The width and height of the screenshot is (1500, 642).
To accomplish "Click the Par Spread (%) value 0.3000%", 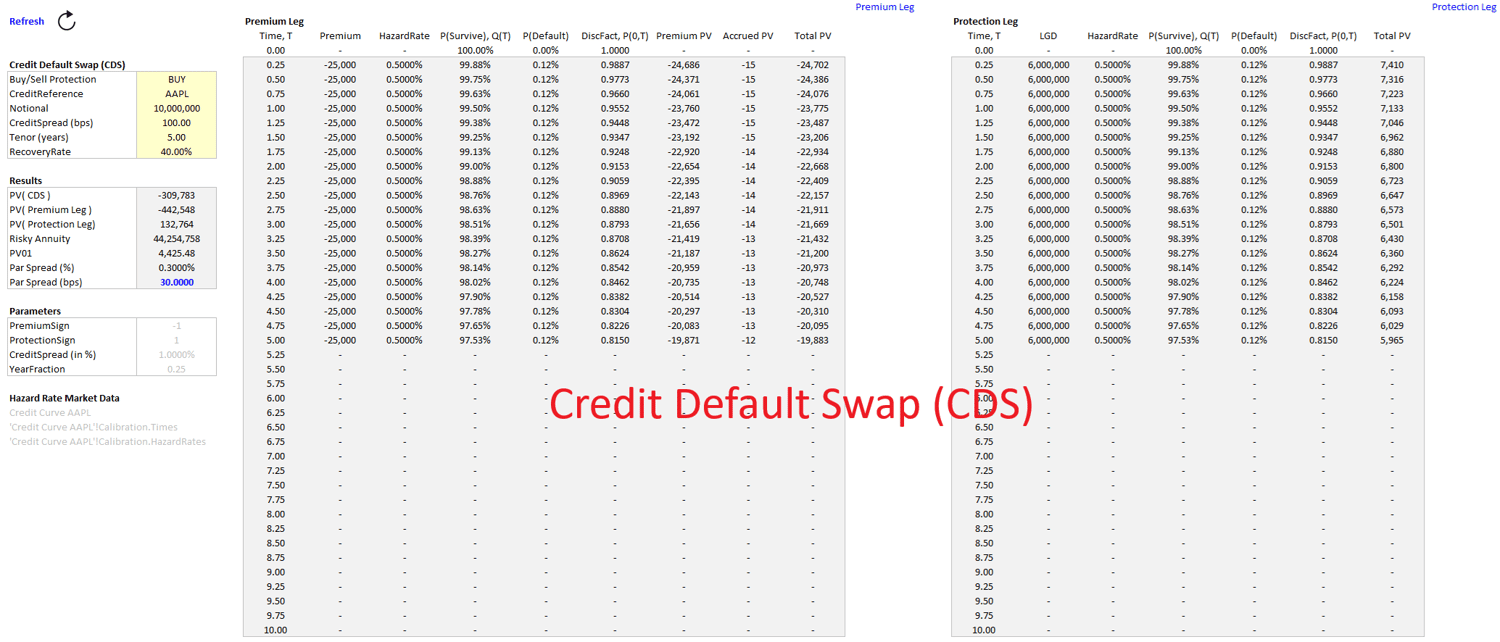I will (177, 268).
